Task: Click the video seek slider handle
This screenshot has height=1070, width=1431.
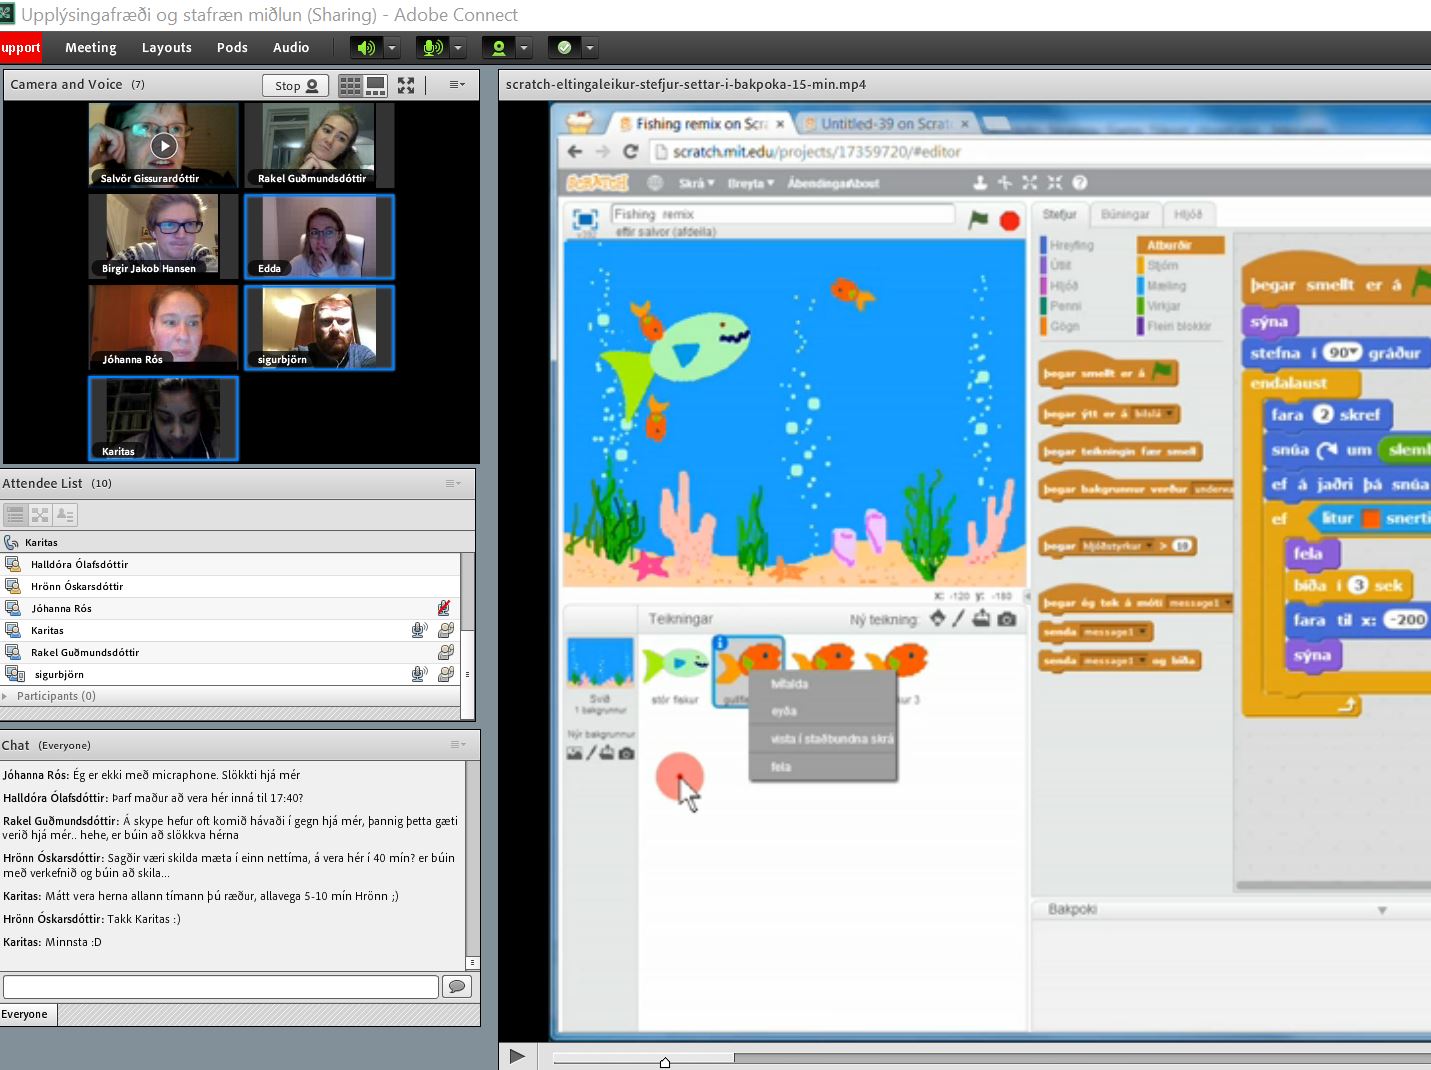Action: pos(665,1061)
